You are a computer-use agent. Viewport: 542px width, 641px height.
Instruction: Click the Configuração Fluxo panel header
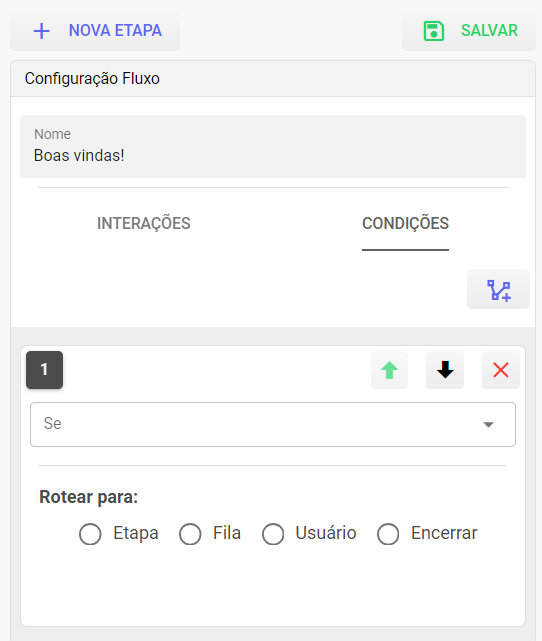(273, 79)
